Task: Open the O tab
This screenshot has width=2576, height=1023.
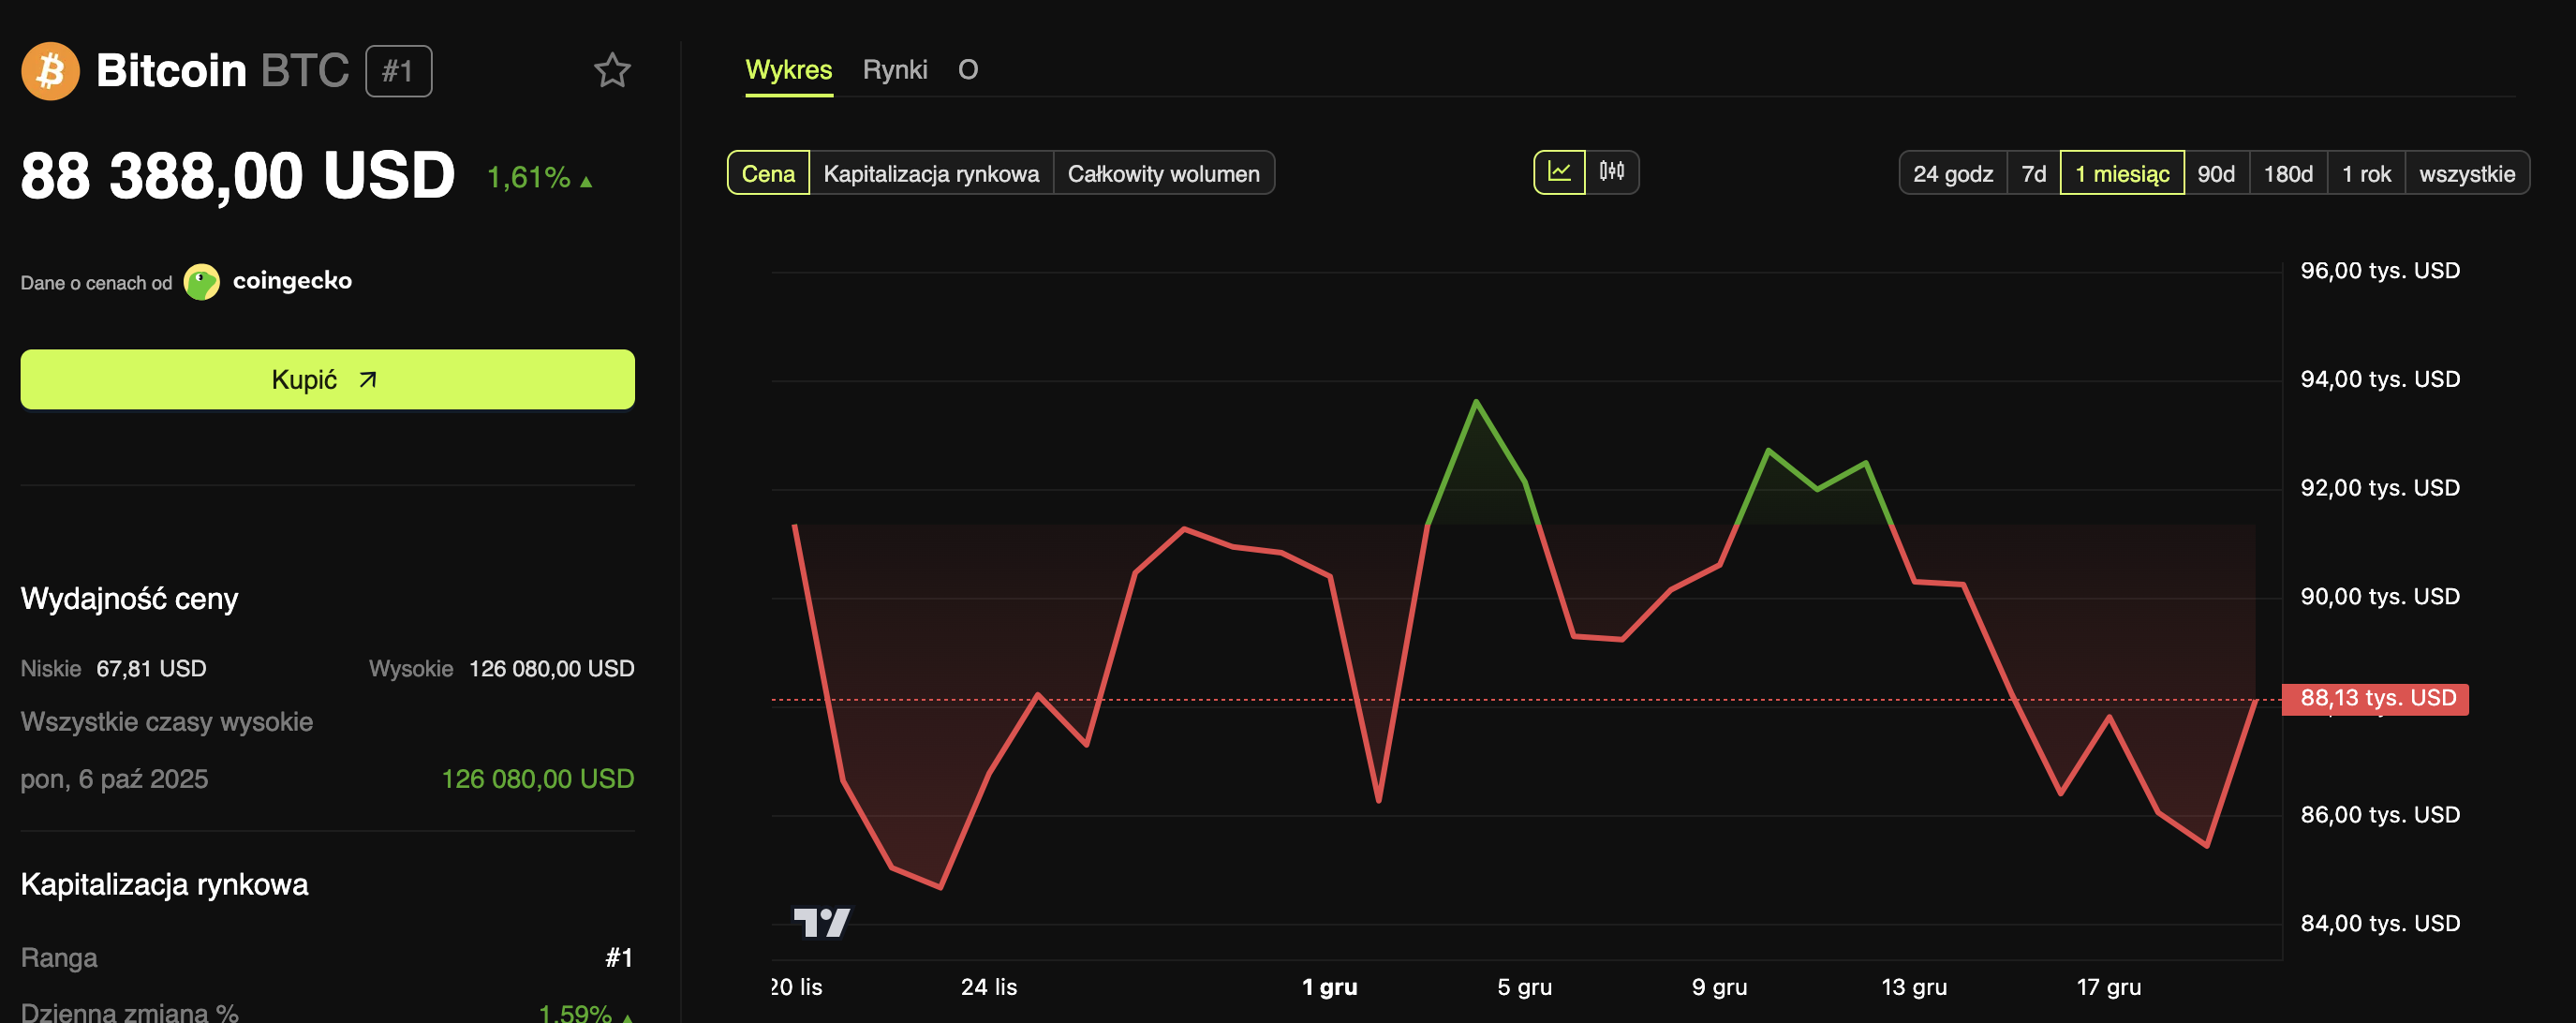Action: click(x=967, y=70)
